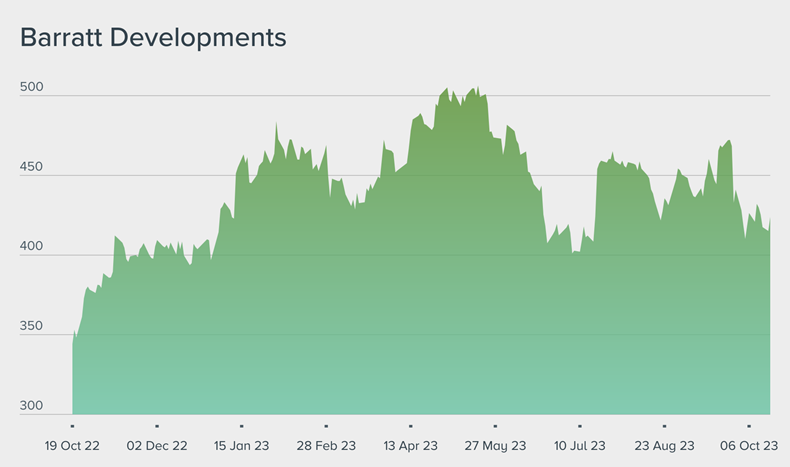Select the 23 Aug 23 date label
The image size is (790, 467).
(x=665, y=445)
